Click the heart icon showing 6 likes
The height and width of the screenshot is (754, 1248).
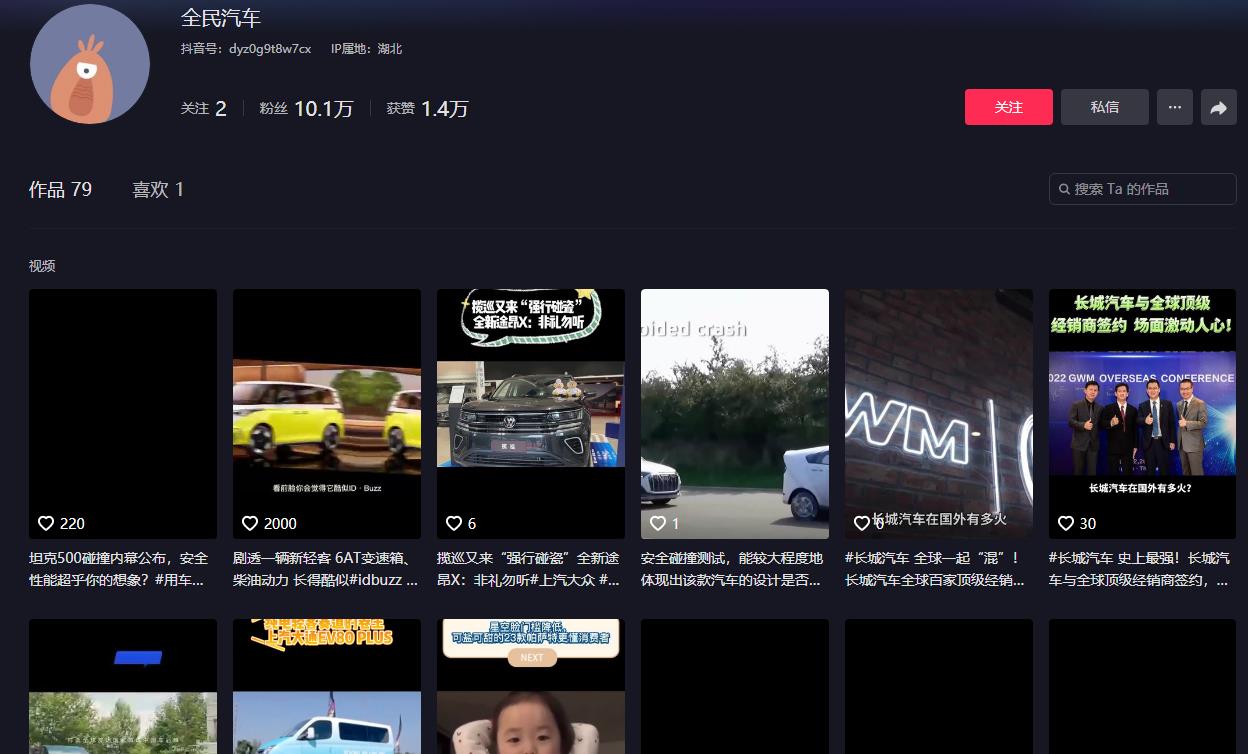point(454,523)
